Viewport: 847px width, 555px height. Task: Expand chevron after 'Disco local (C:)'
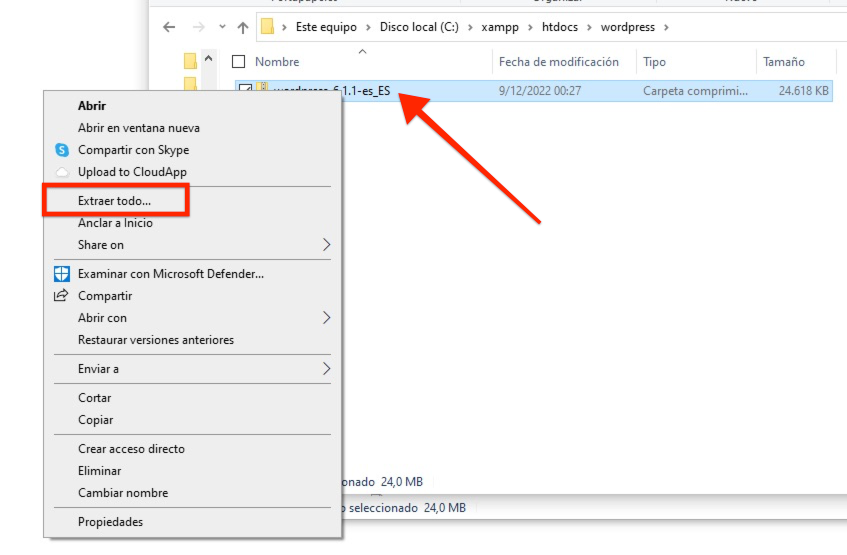point(470,27)
